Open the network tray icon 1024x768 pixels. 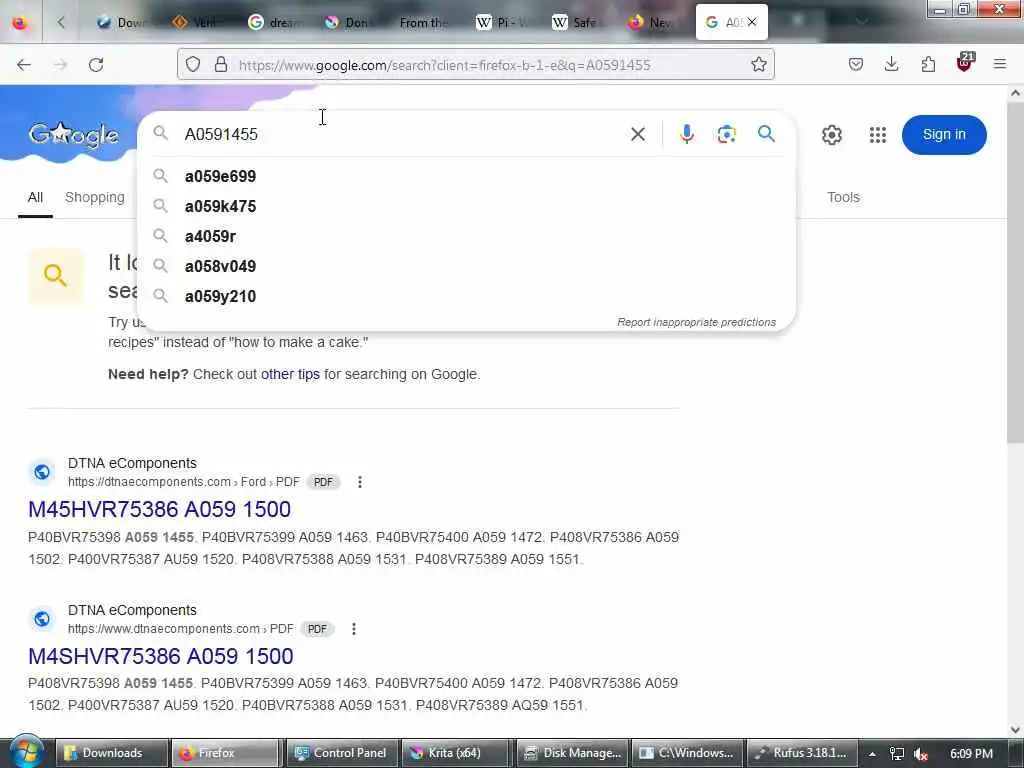pos(897,754)
